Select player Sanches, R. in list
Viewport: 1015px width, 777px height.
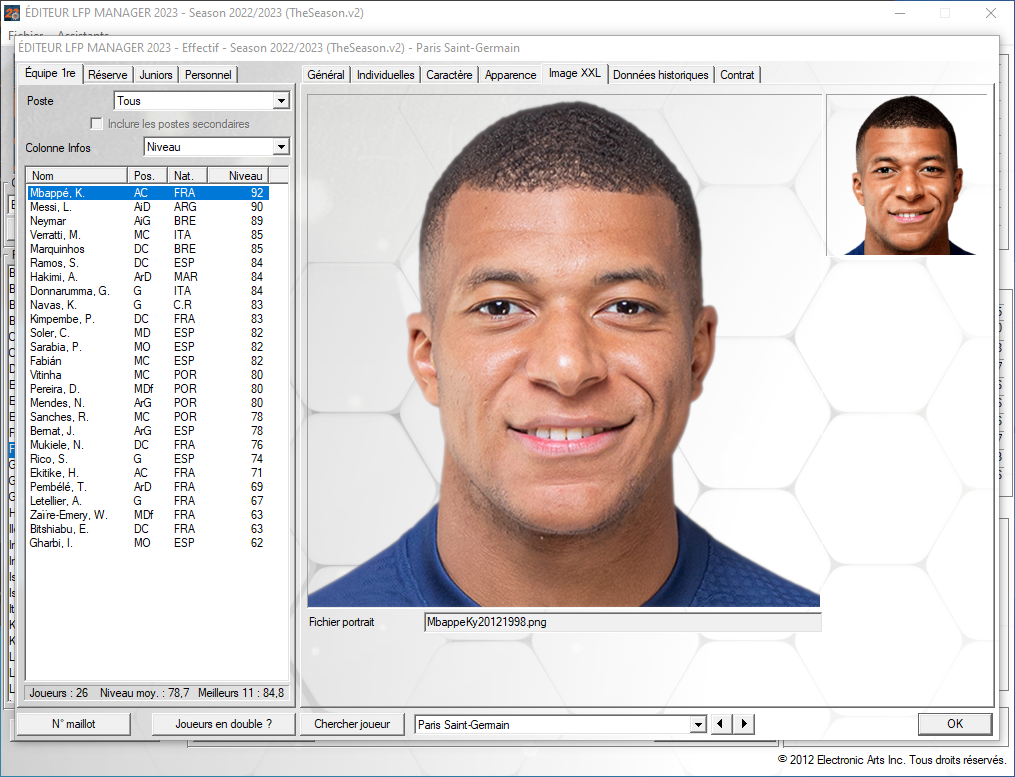[x=148, y=417]
